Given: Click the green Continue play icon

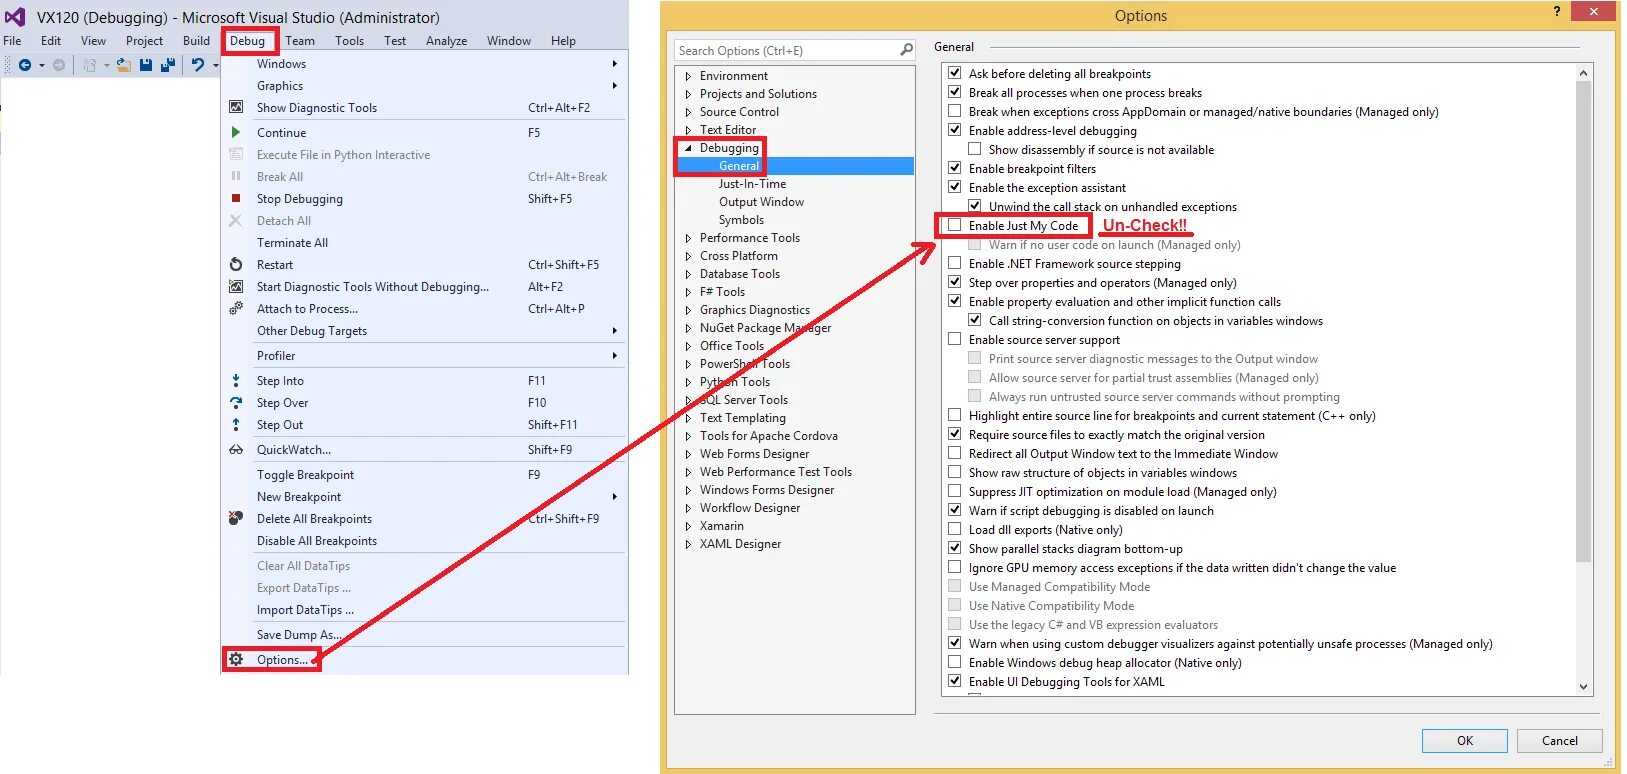Looking at the screenshot, I should tap(236, 132).
